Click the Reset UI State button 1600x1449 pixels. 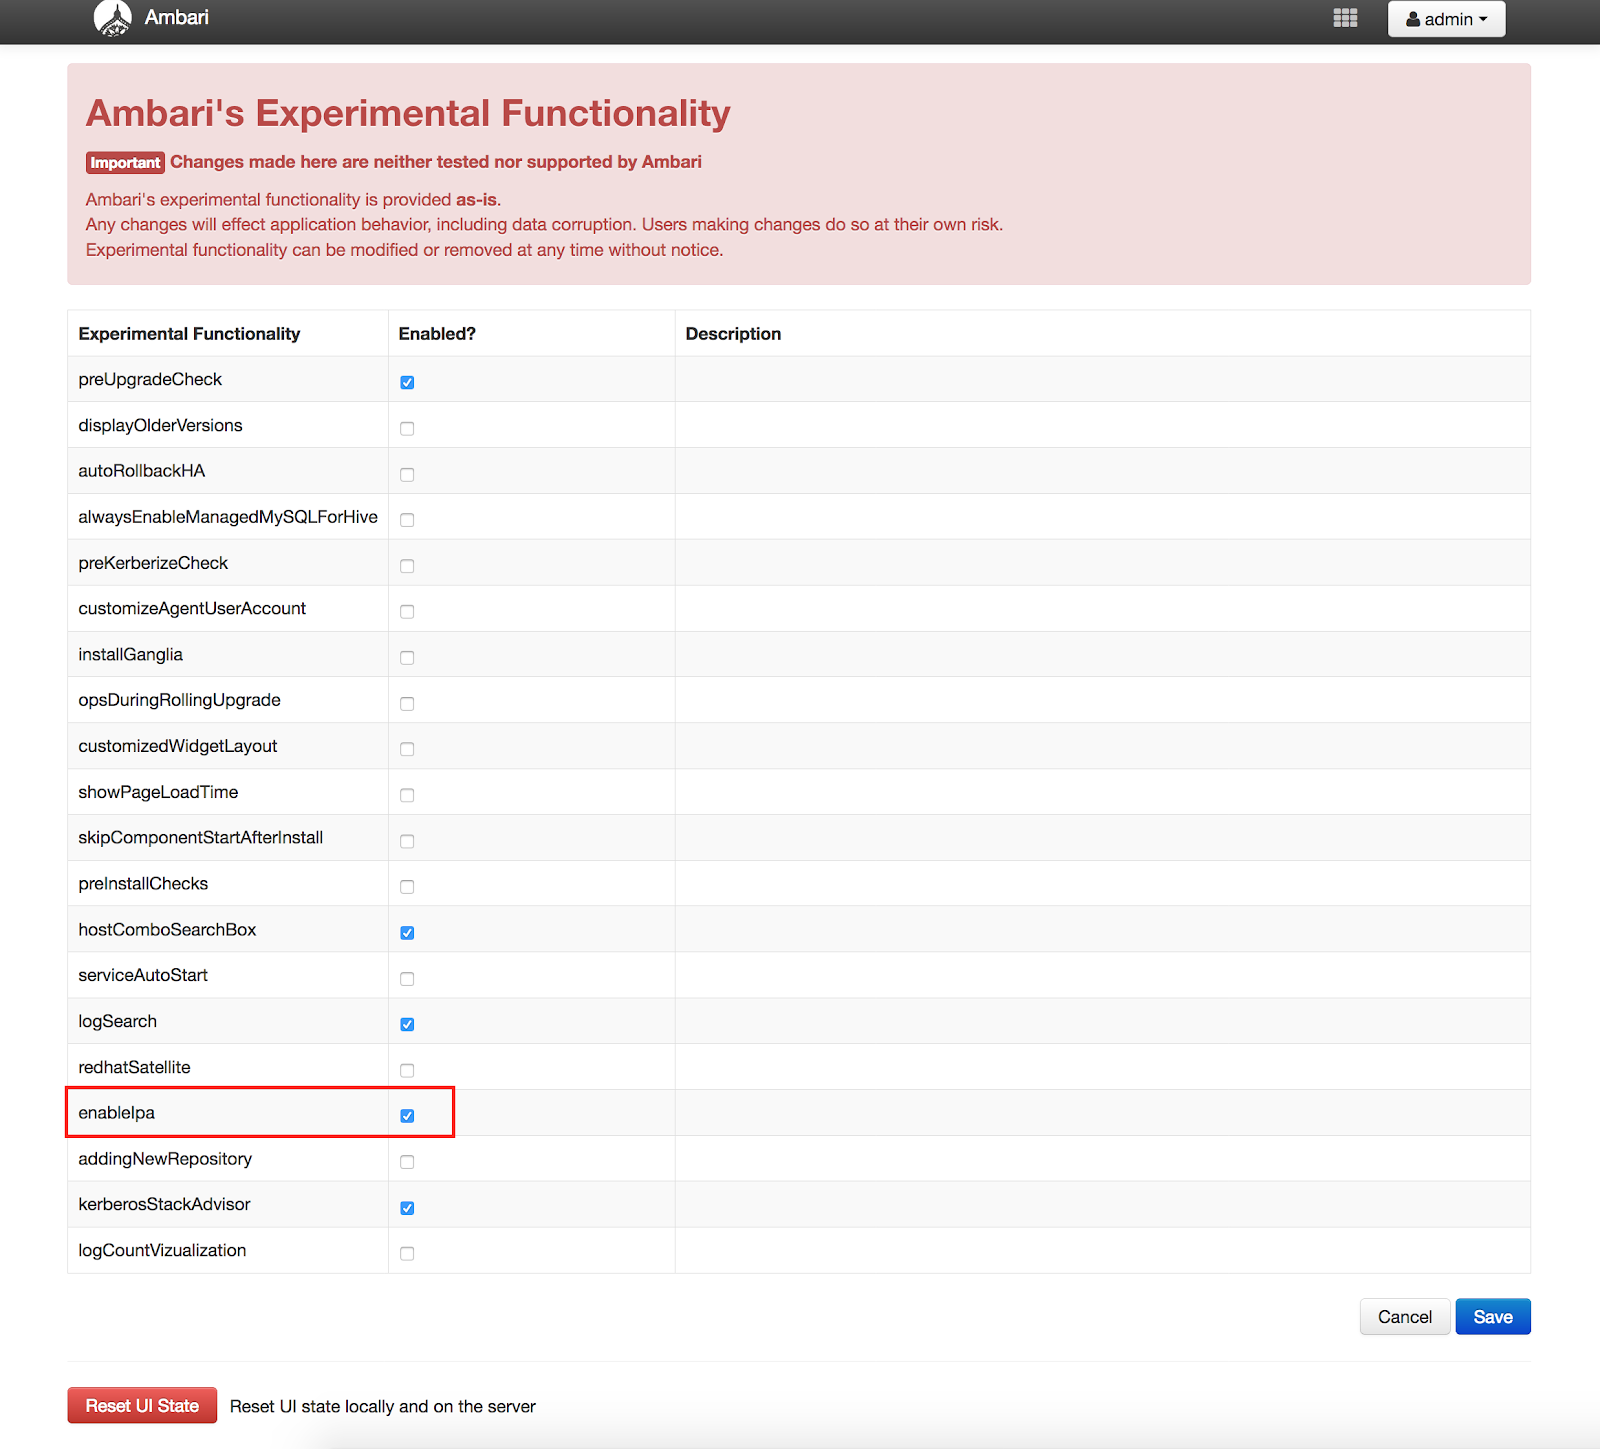[142, 1406]
